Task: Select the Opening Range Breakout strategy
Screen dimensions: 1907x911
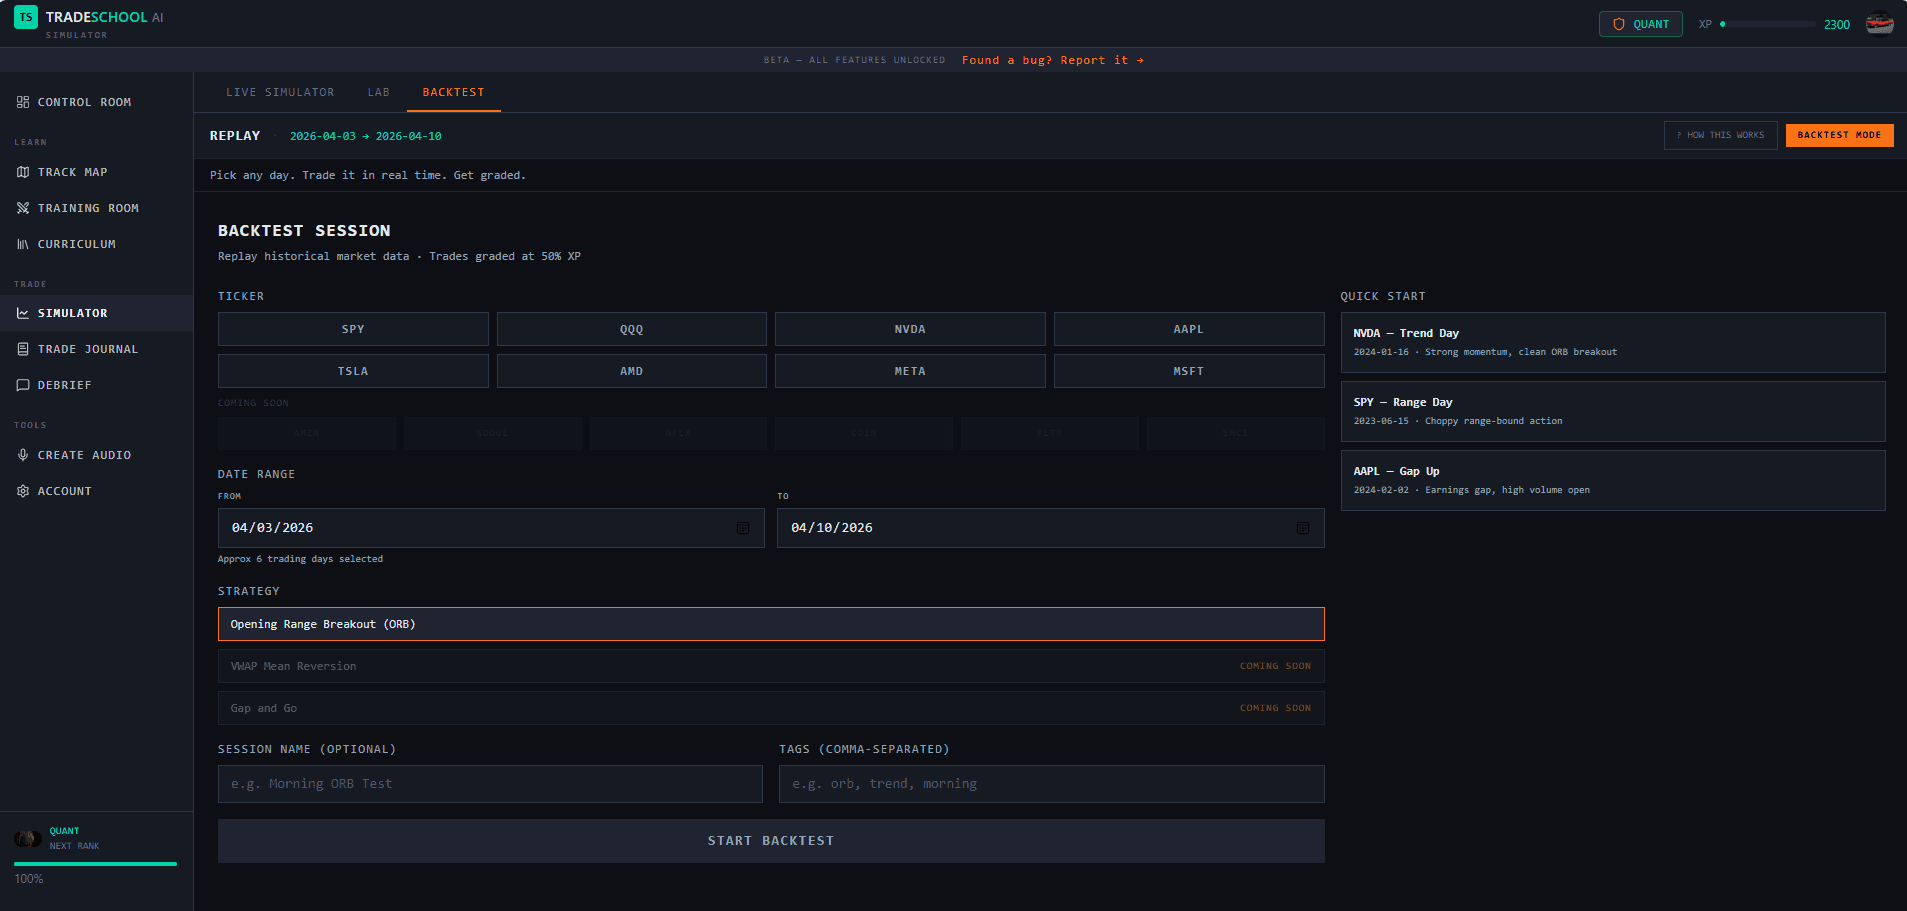Action: coord(770,623)
